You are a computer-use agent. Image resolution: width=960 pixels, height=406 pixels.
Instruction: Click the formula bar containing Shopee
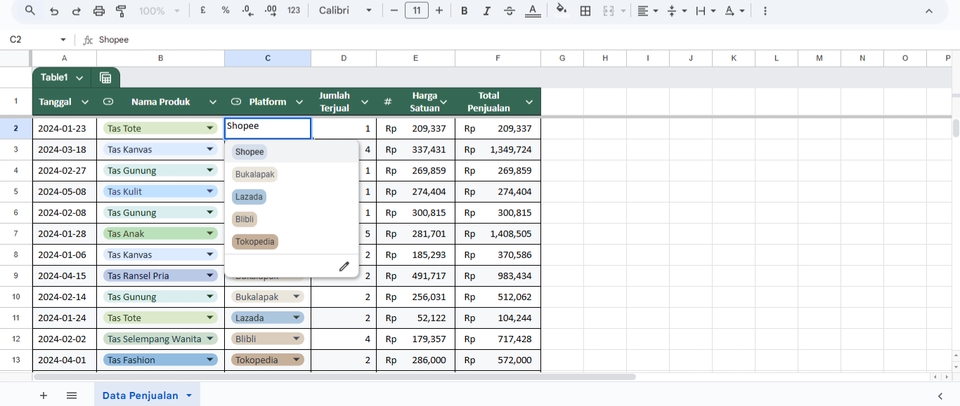(527, 40)
